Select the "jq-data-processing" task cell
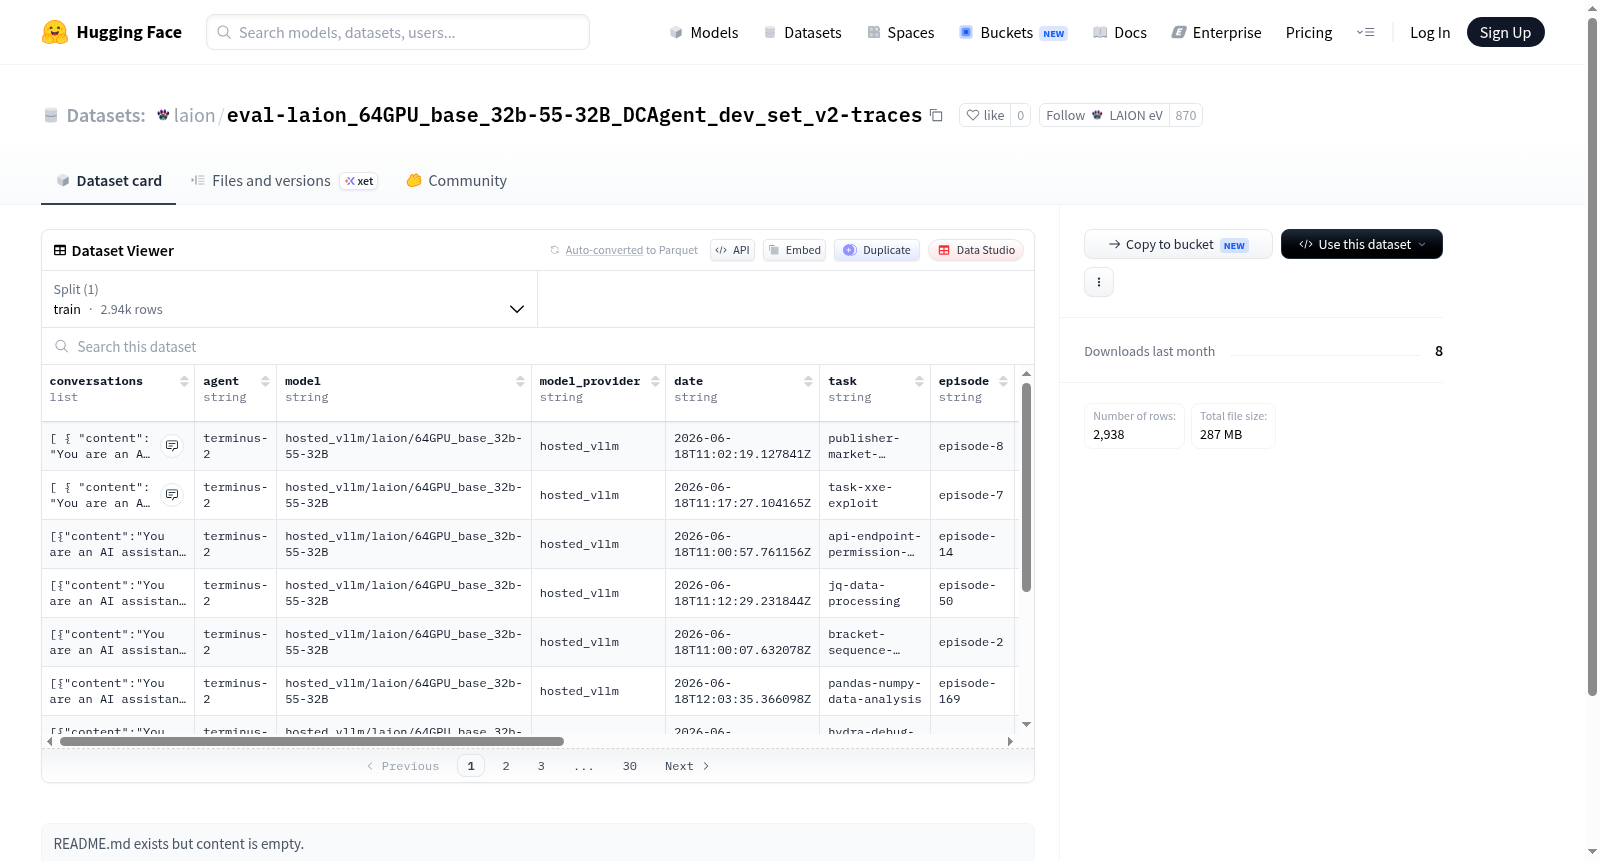 pyautogui.click(x=875, y=593)
